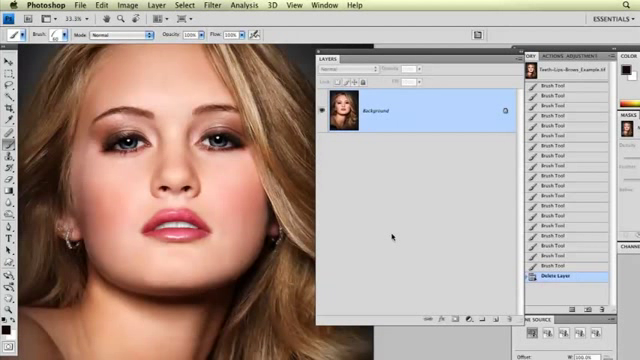Click the History panel trash icon
Screen dimensions: 640x360
[602, 309]
